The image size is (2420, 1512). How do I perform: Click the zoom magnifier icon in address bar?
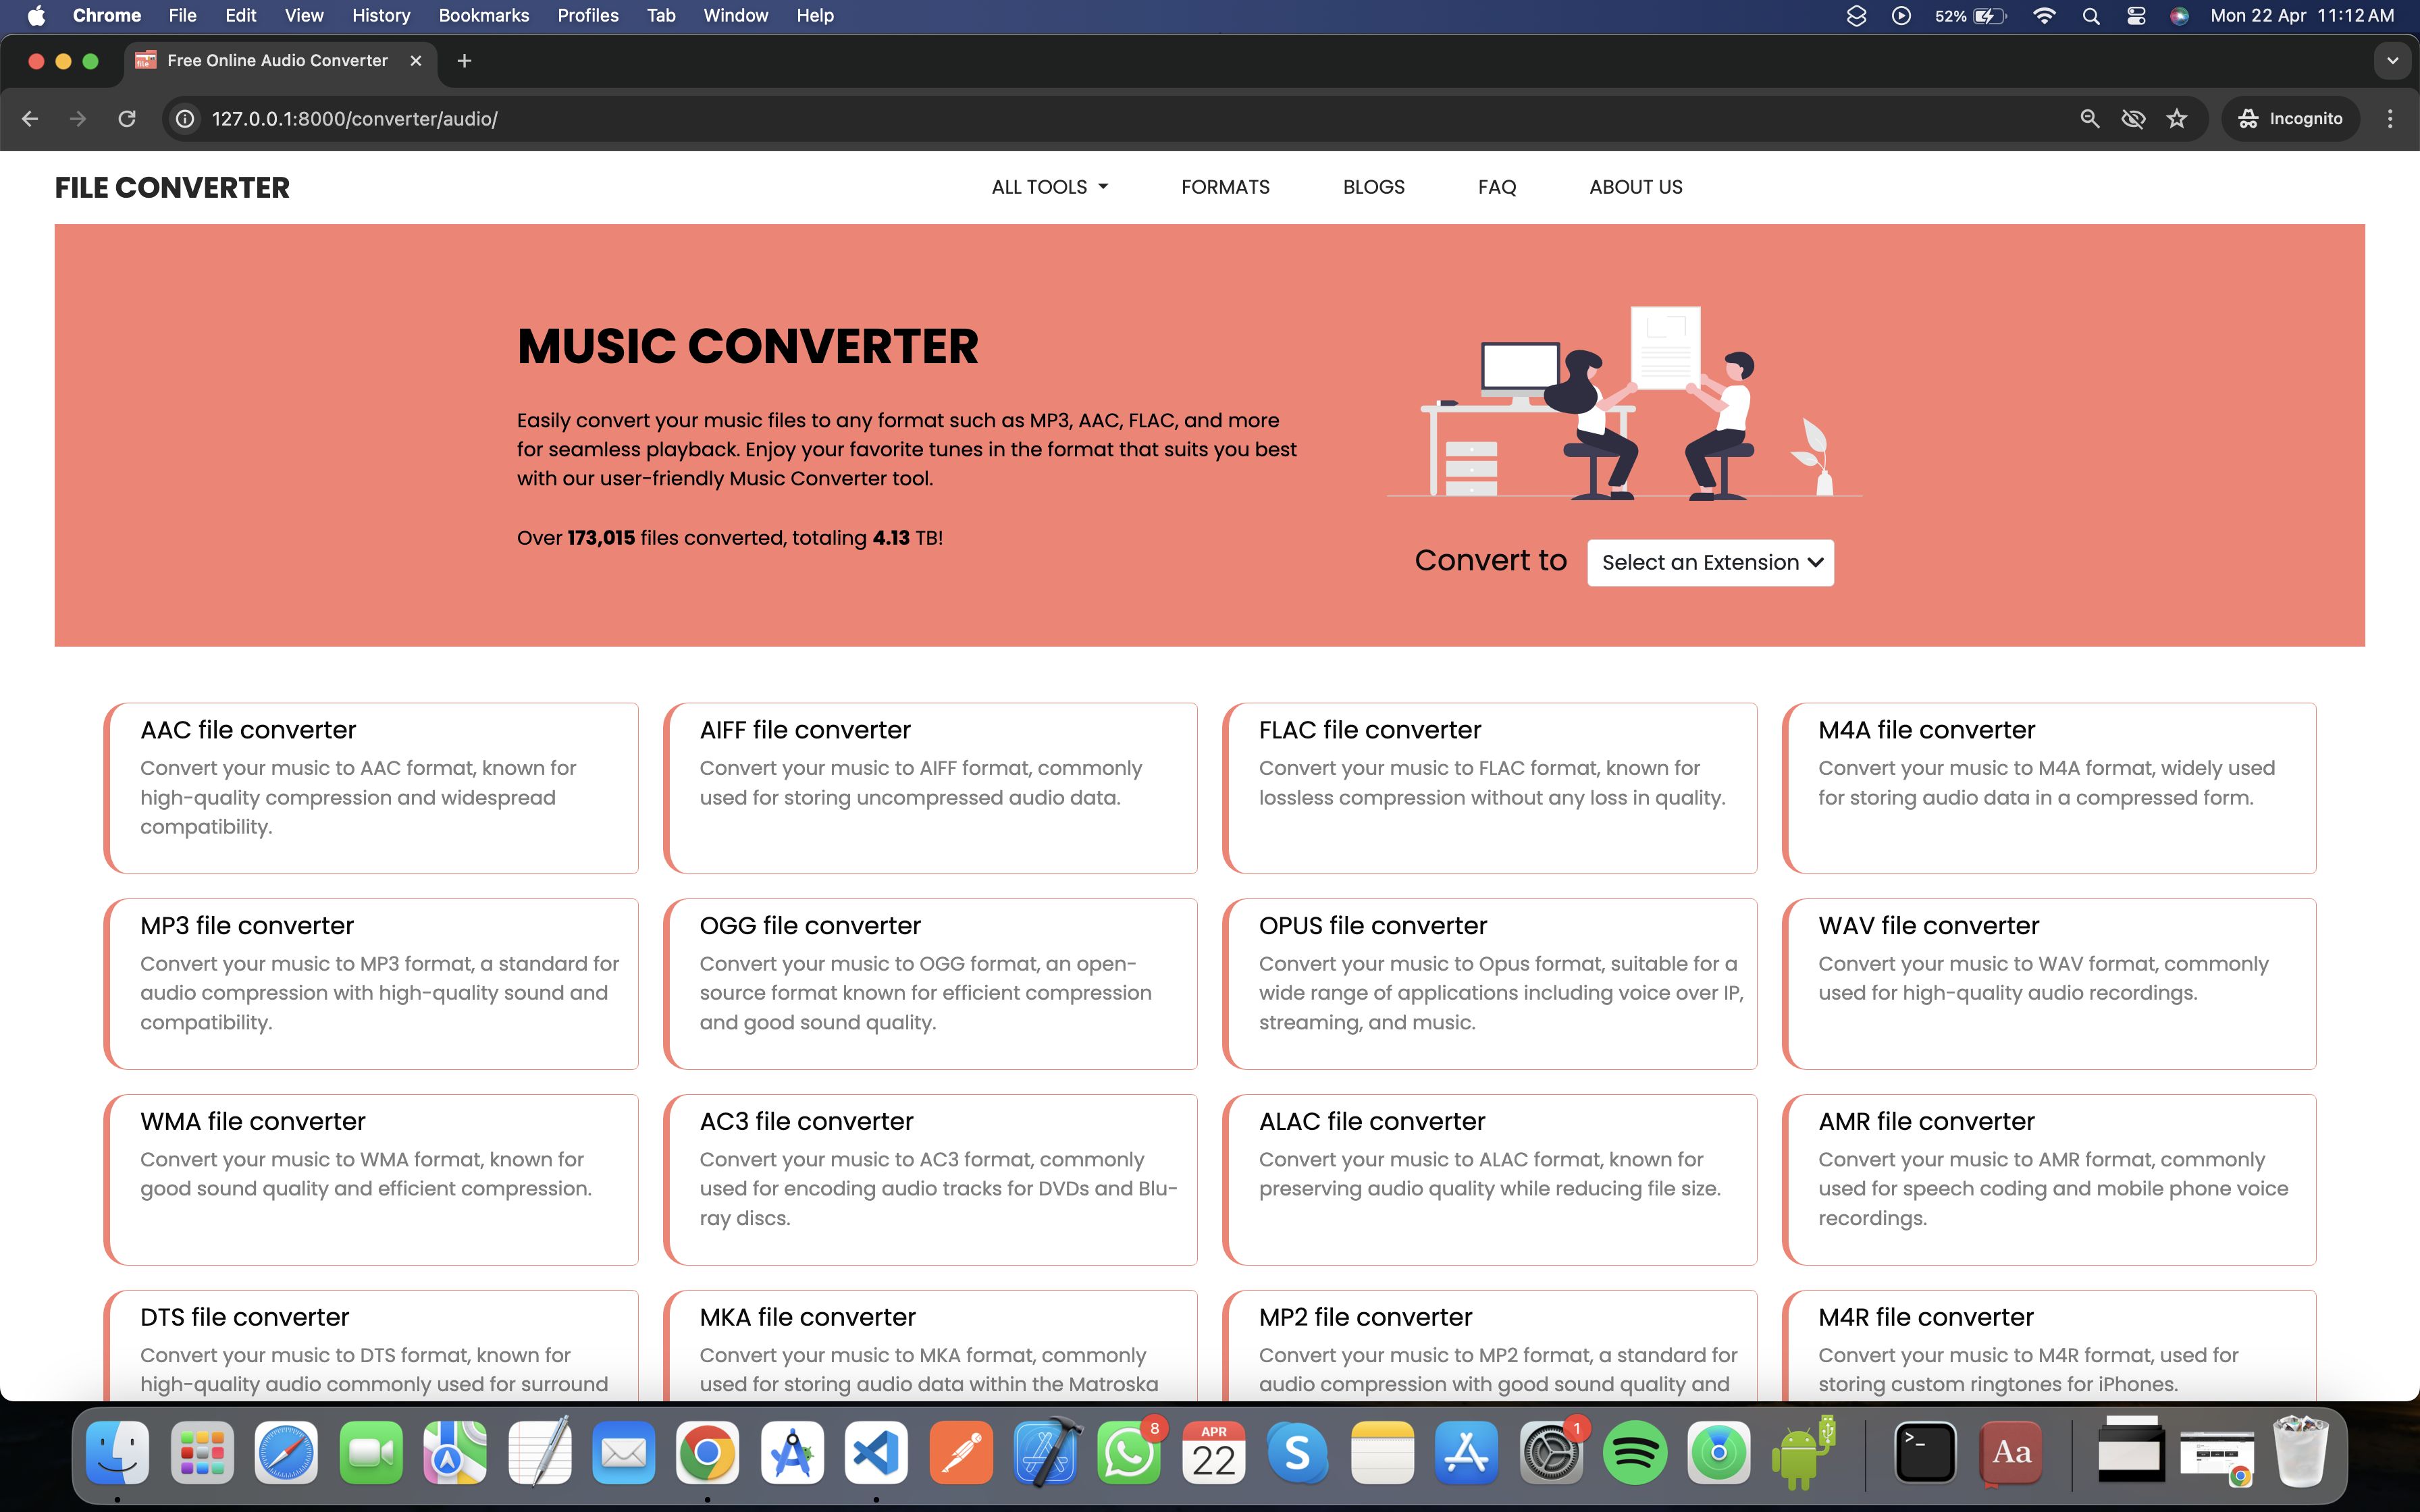pos(2089,119)
